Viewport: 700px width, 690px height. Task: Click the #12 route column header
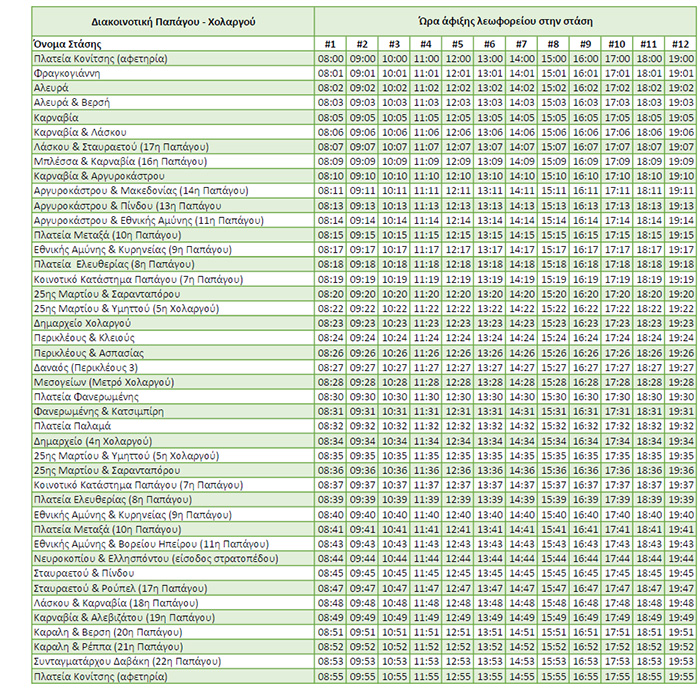coord(679,44)
